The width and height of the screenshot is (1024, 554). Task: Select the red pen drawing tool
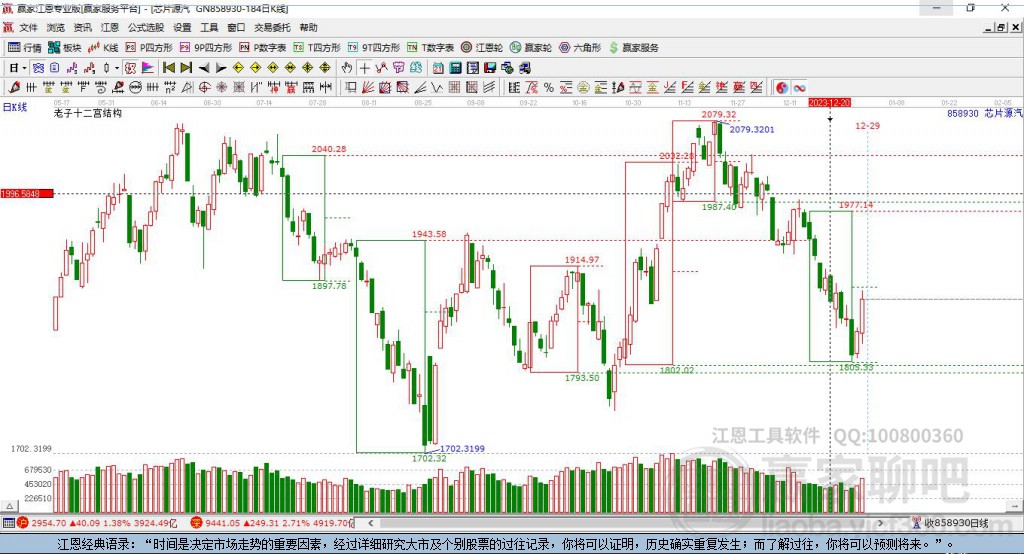pos(14,87)
